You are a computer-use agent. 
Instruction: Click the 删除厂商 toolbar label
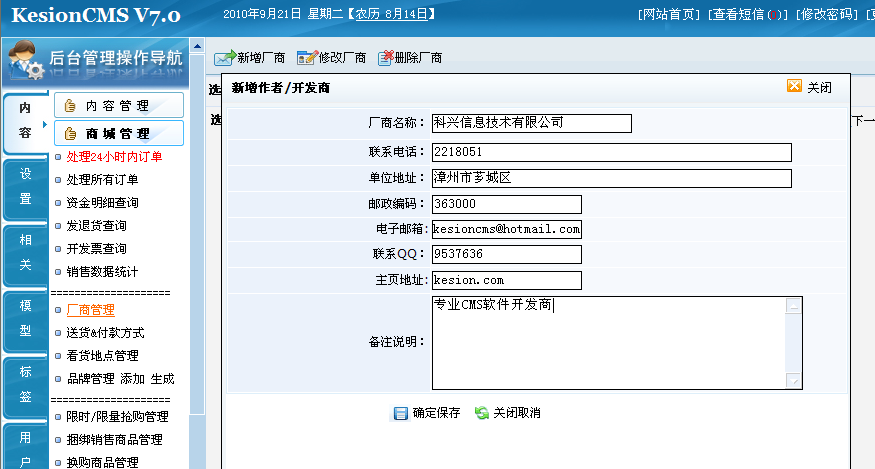click(x=419, y=58)
